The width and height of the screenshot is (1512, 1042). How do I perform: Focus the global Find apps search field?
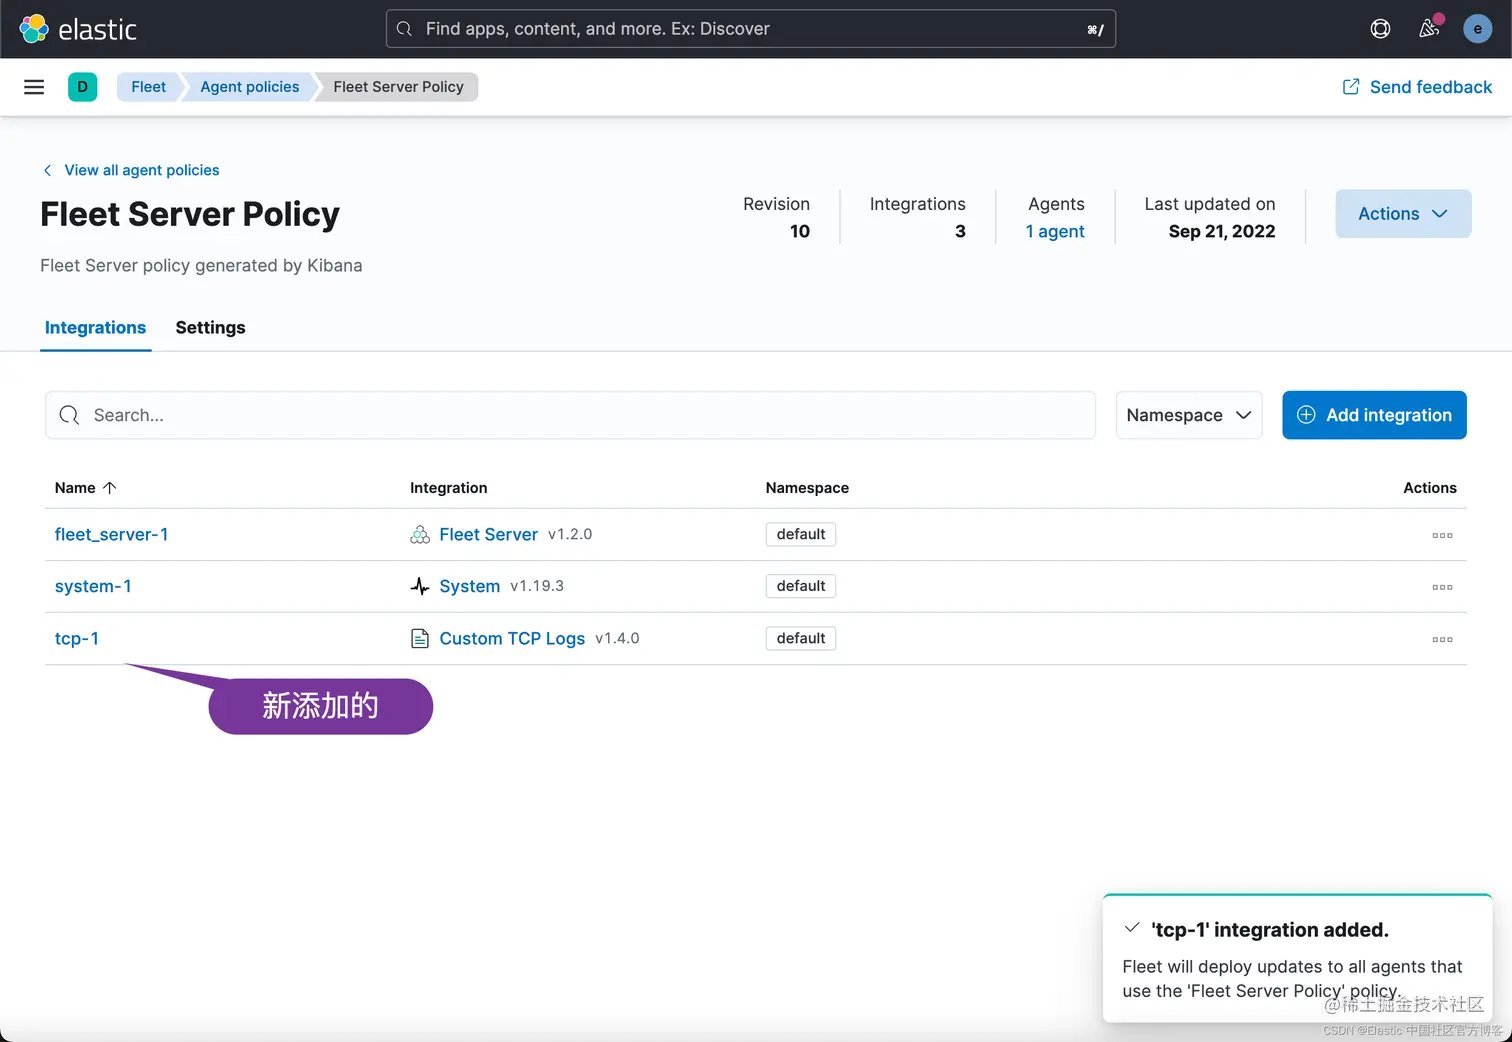click(x=750, y=29)
